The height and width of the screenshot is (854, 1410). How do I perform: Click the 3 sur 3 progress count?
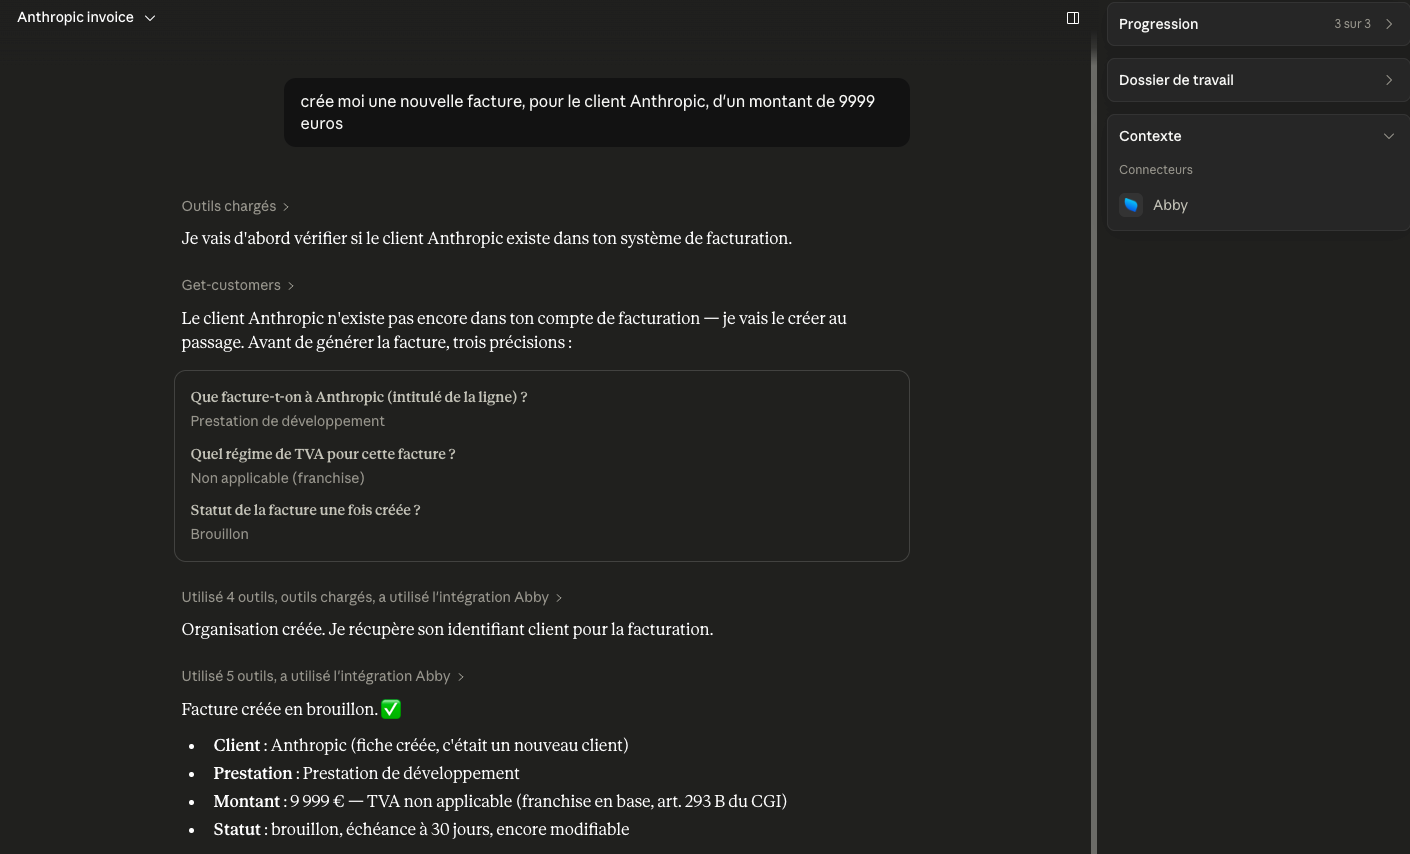coord(1352,24)
